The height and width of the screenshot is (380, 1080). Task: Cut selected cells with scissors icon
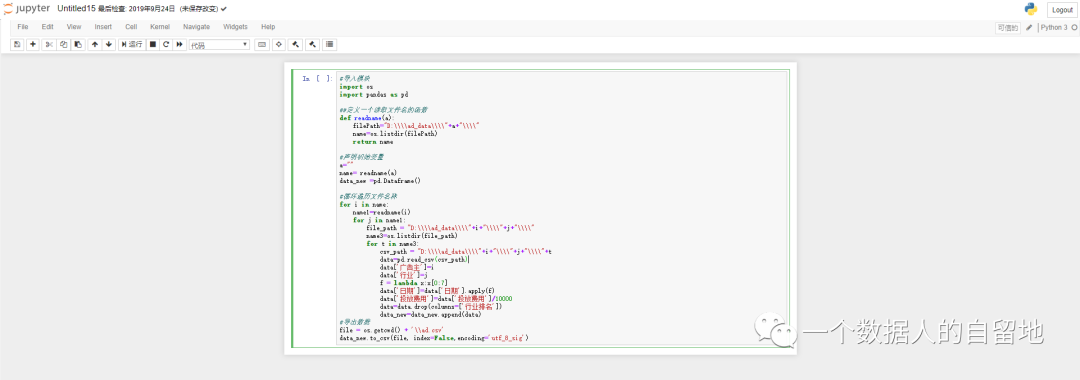[49, 44]
